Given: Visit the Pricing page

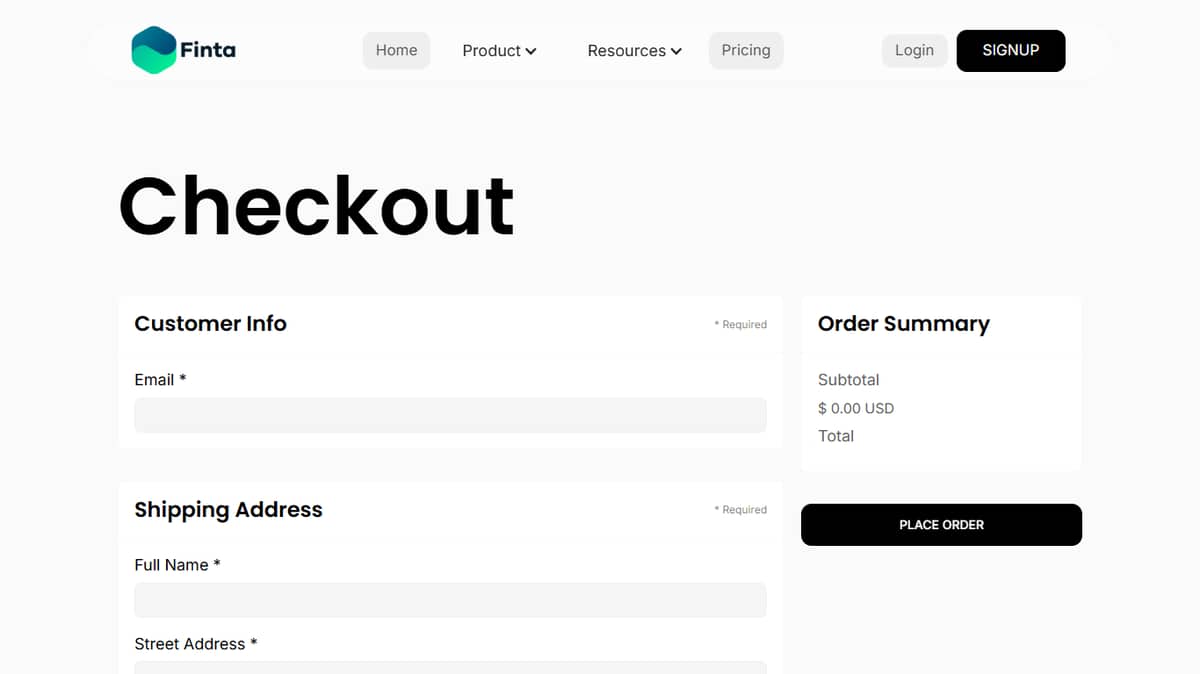Looking at the screenshot, I should (746, 50).
